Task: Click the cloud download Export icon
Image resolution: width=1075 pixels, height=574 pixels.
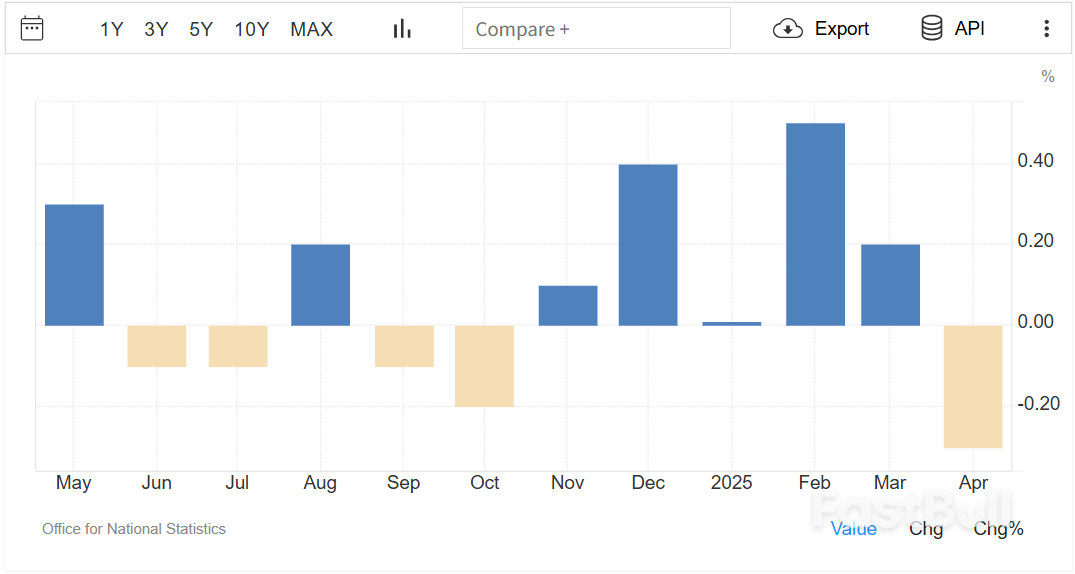Action: tap(788, 29)
